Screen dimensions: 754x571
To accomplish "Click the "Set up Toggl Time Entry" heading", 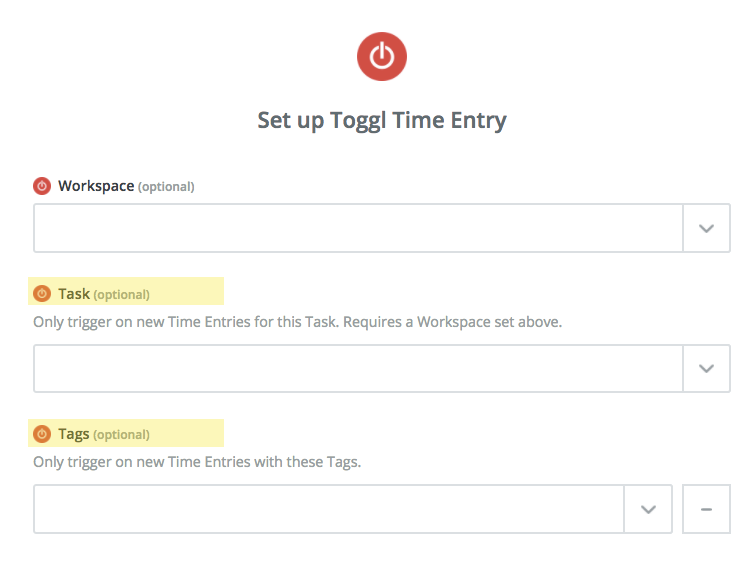I will coord(382,121).
